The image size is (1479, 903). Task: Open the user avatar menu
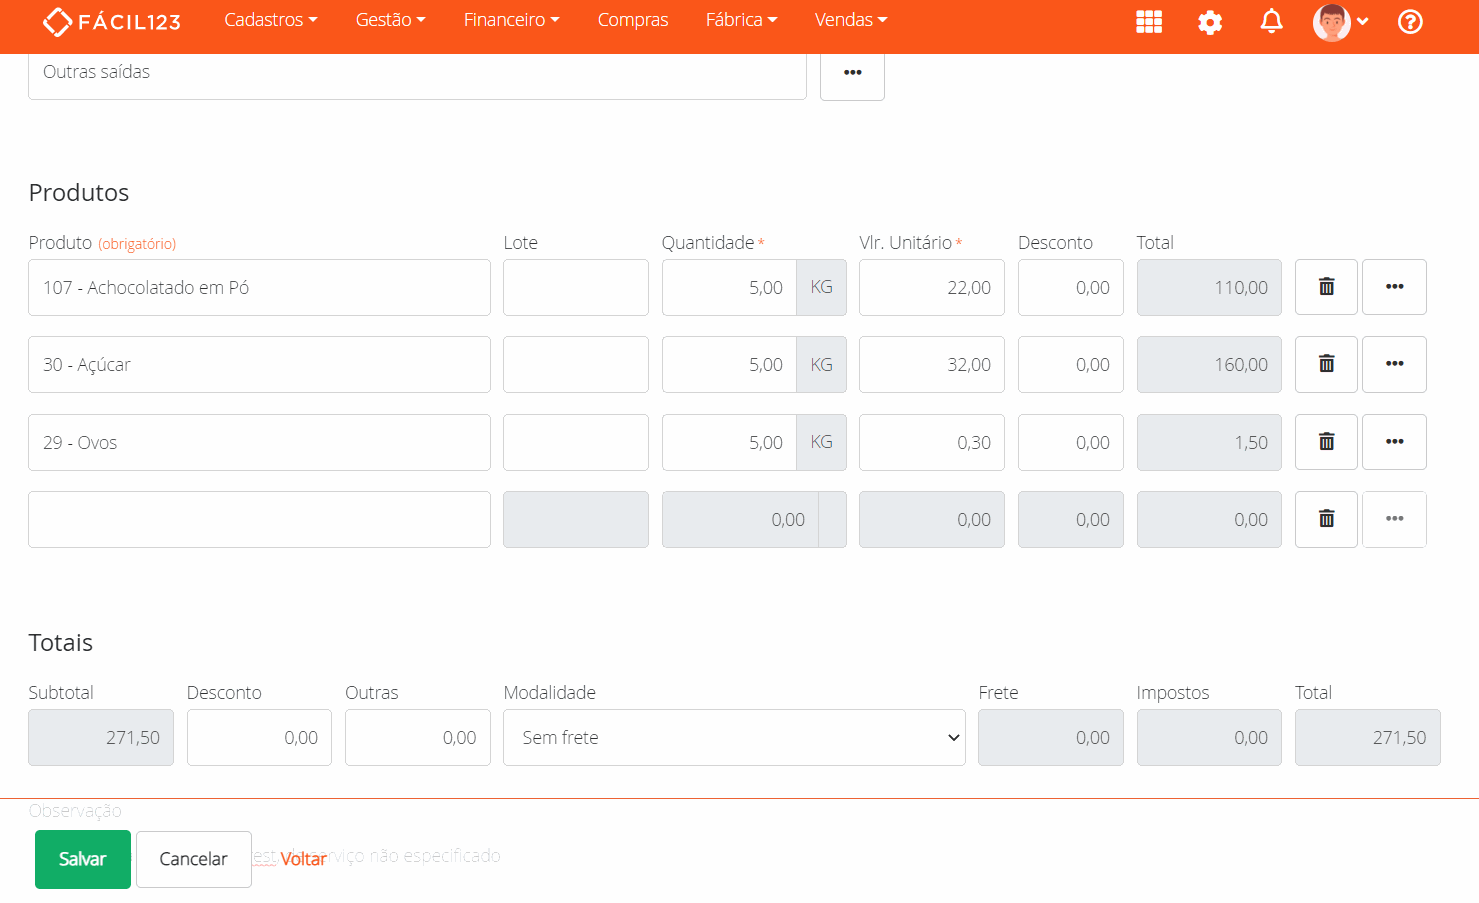(x=1339, y=22)
